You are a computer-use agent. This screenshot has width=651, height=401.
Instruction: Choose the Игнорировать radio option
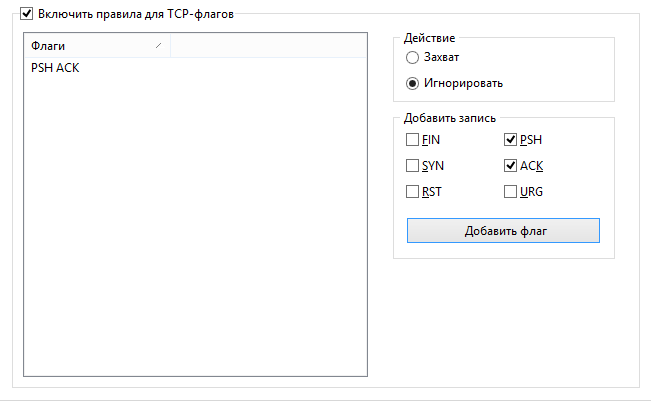(x=412, y=83)
